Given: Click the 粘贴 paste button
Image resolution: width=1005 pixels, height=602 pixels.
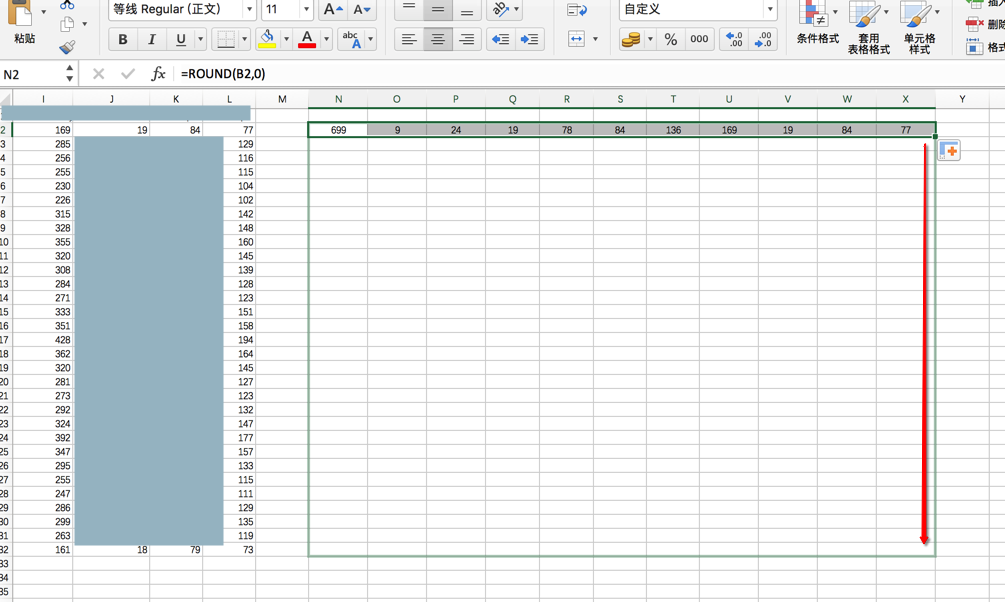Looking at the screenshot, I should [24, 24].
